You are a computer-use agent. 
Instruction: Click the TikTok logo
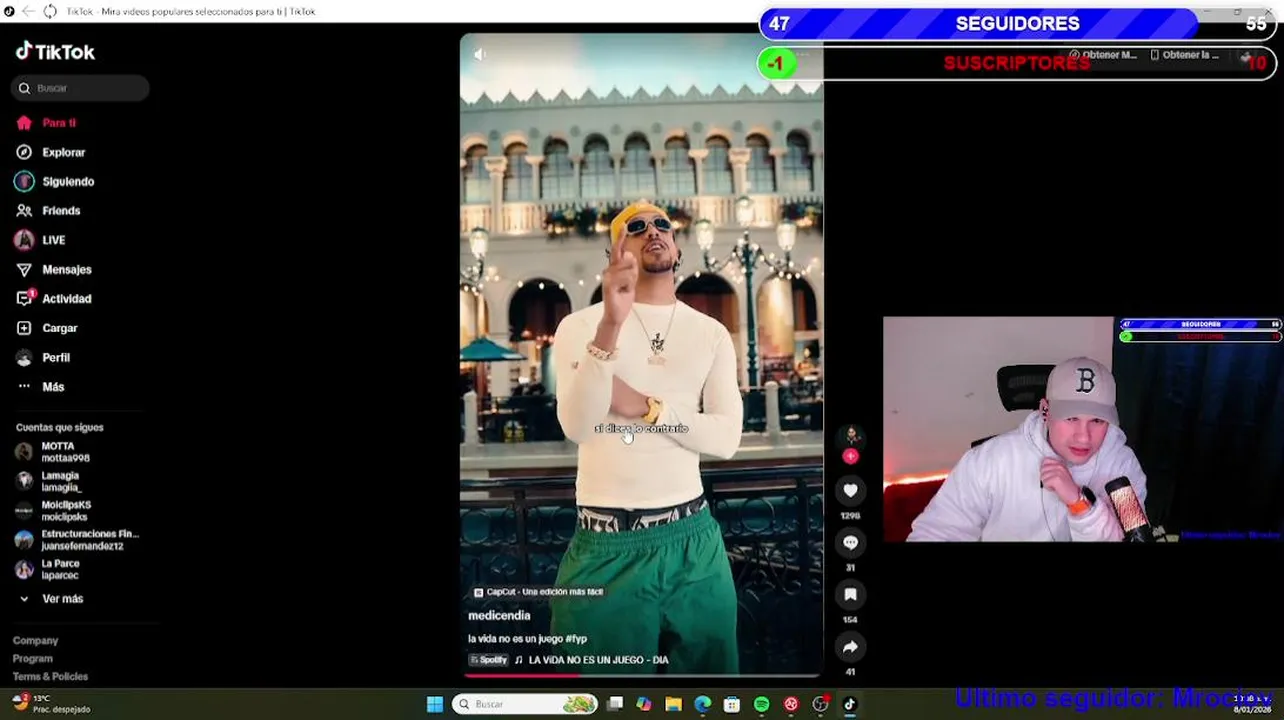55,52
